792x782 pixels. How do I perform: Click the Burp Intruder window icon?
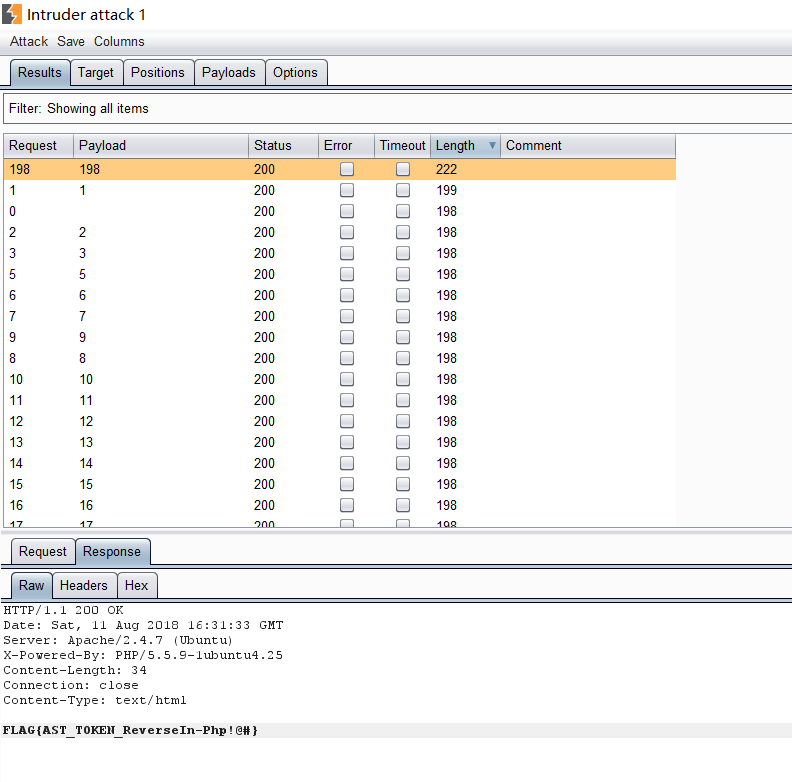click(x=12, y=14)
